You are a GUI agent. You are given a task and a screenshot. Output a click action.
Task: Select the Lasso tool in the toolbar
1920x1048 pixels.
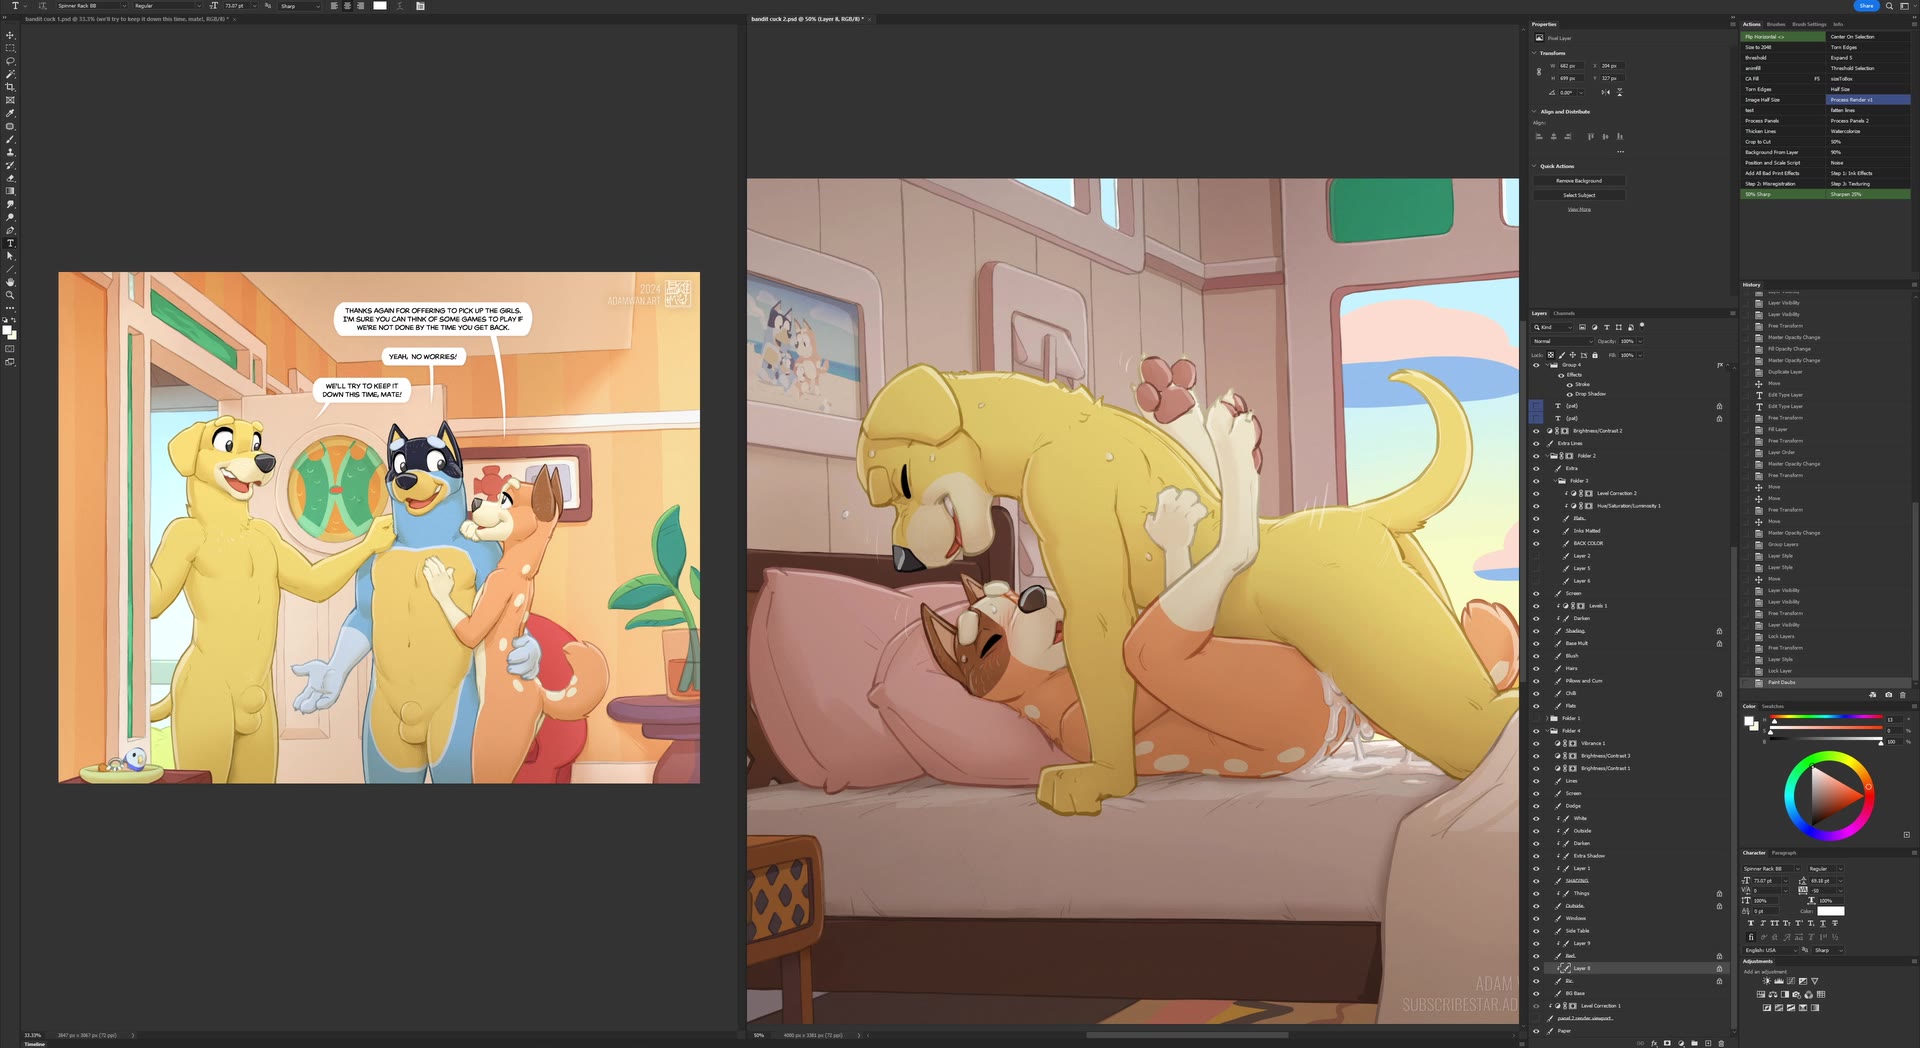[10, 61]
